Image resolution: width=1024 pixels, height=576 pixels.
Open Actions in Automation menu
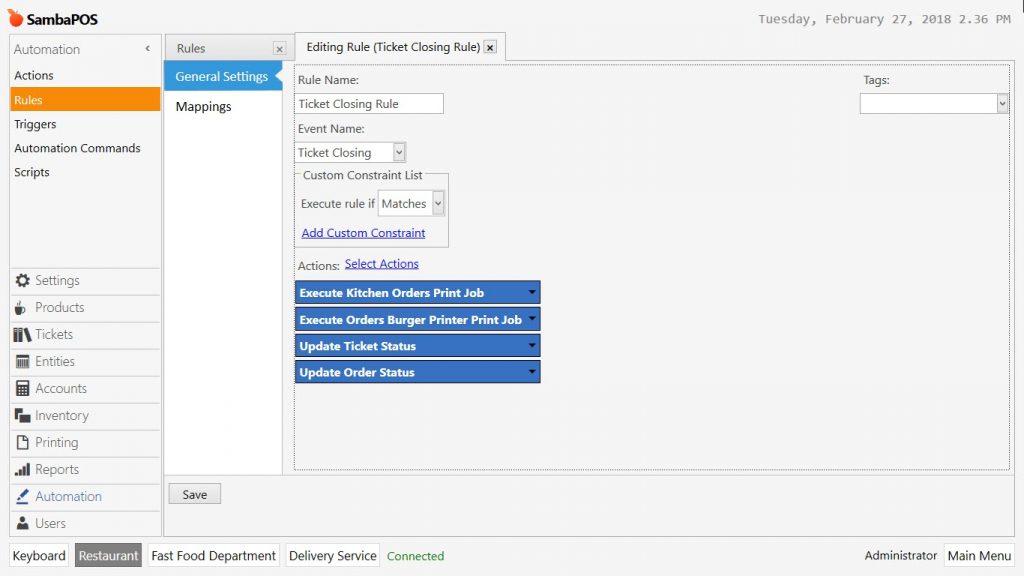coord(85,75)
